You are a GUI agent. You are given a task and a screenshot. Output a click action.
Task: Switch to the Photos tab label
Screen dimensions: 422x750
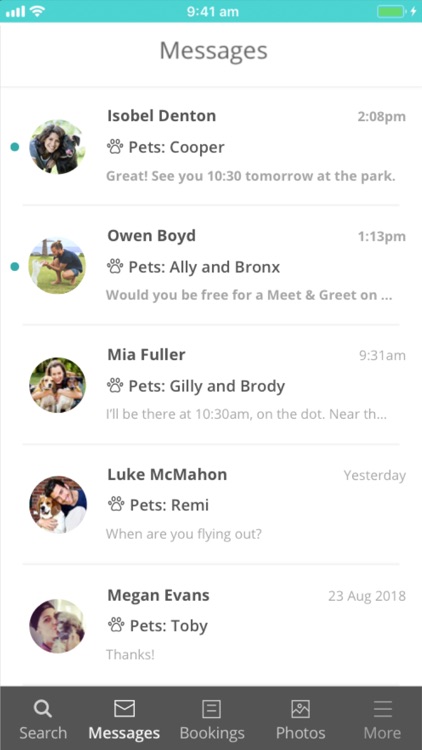(300, 733)
